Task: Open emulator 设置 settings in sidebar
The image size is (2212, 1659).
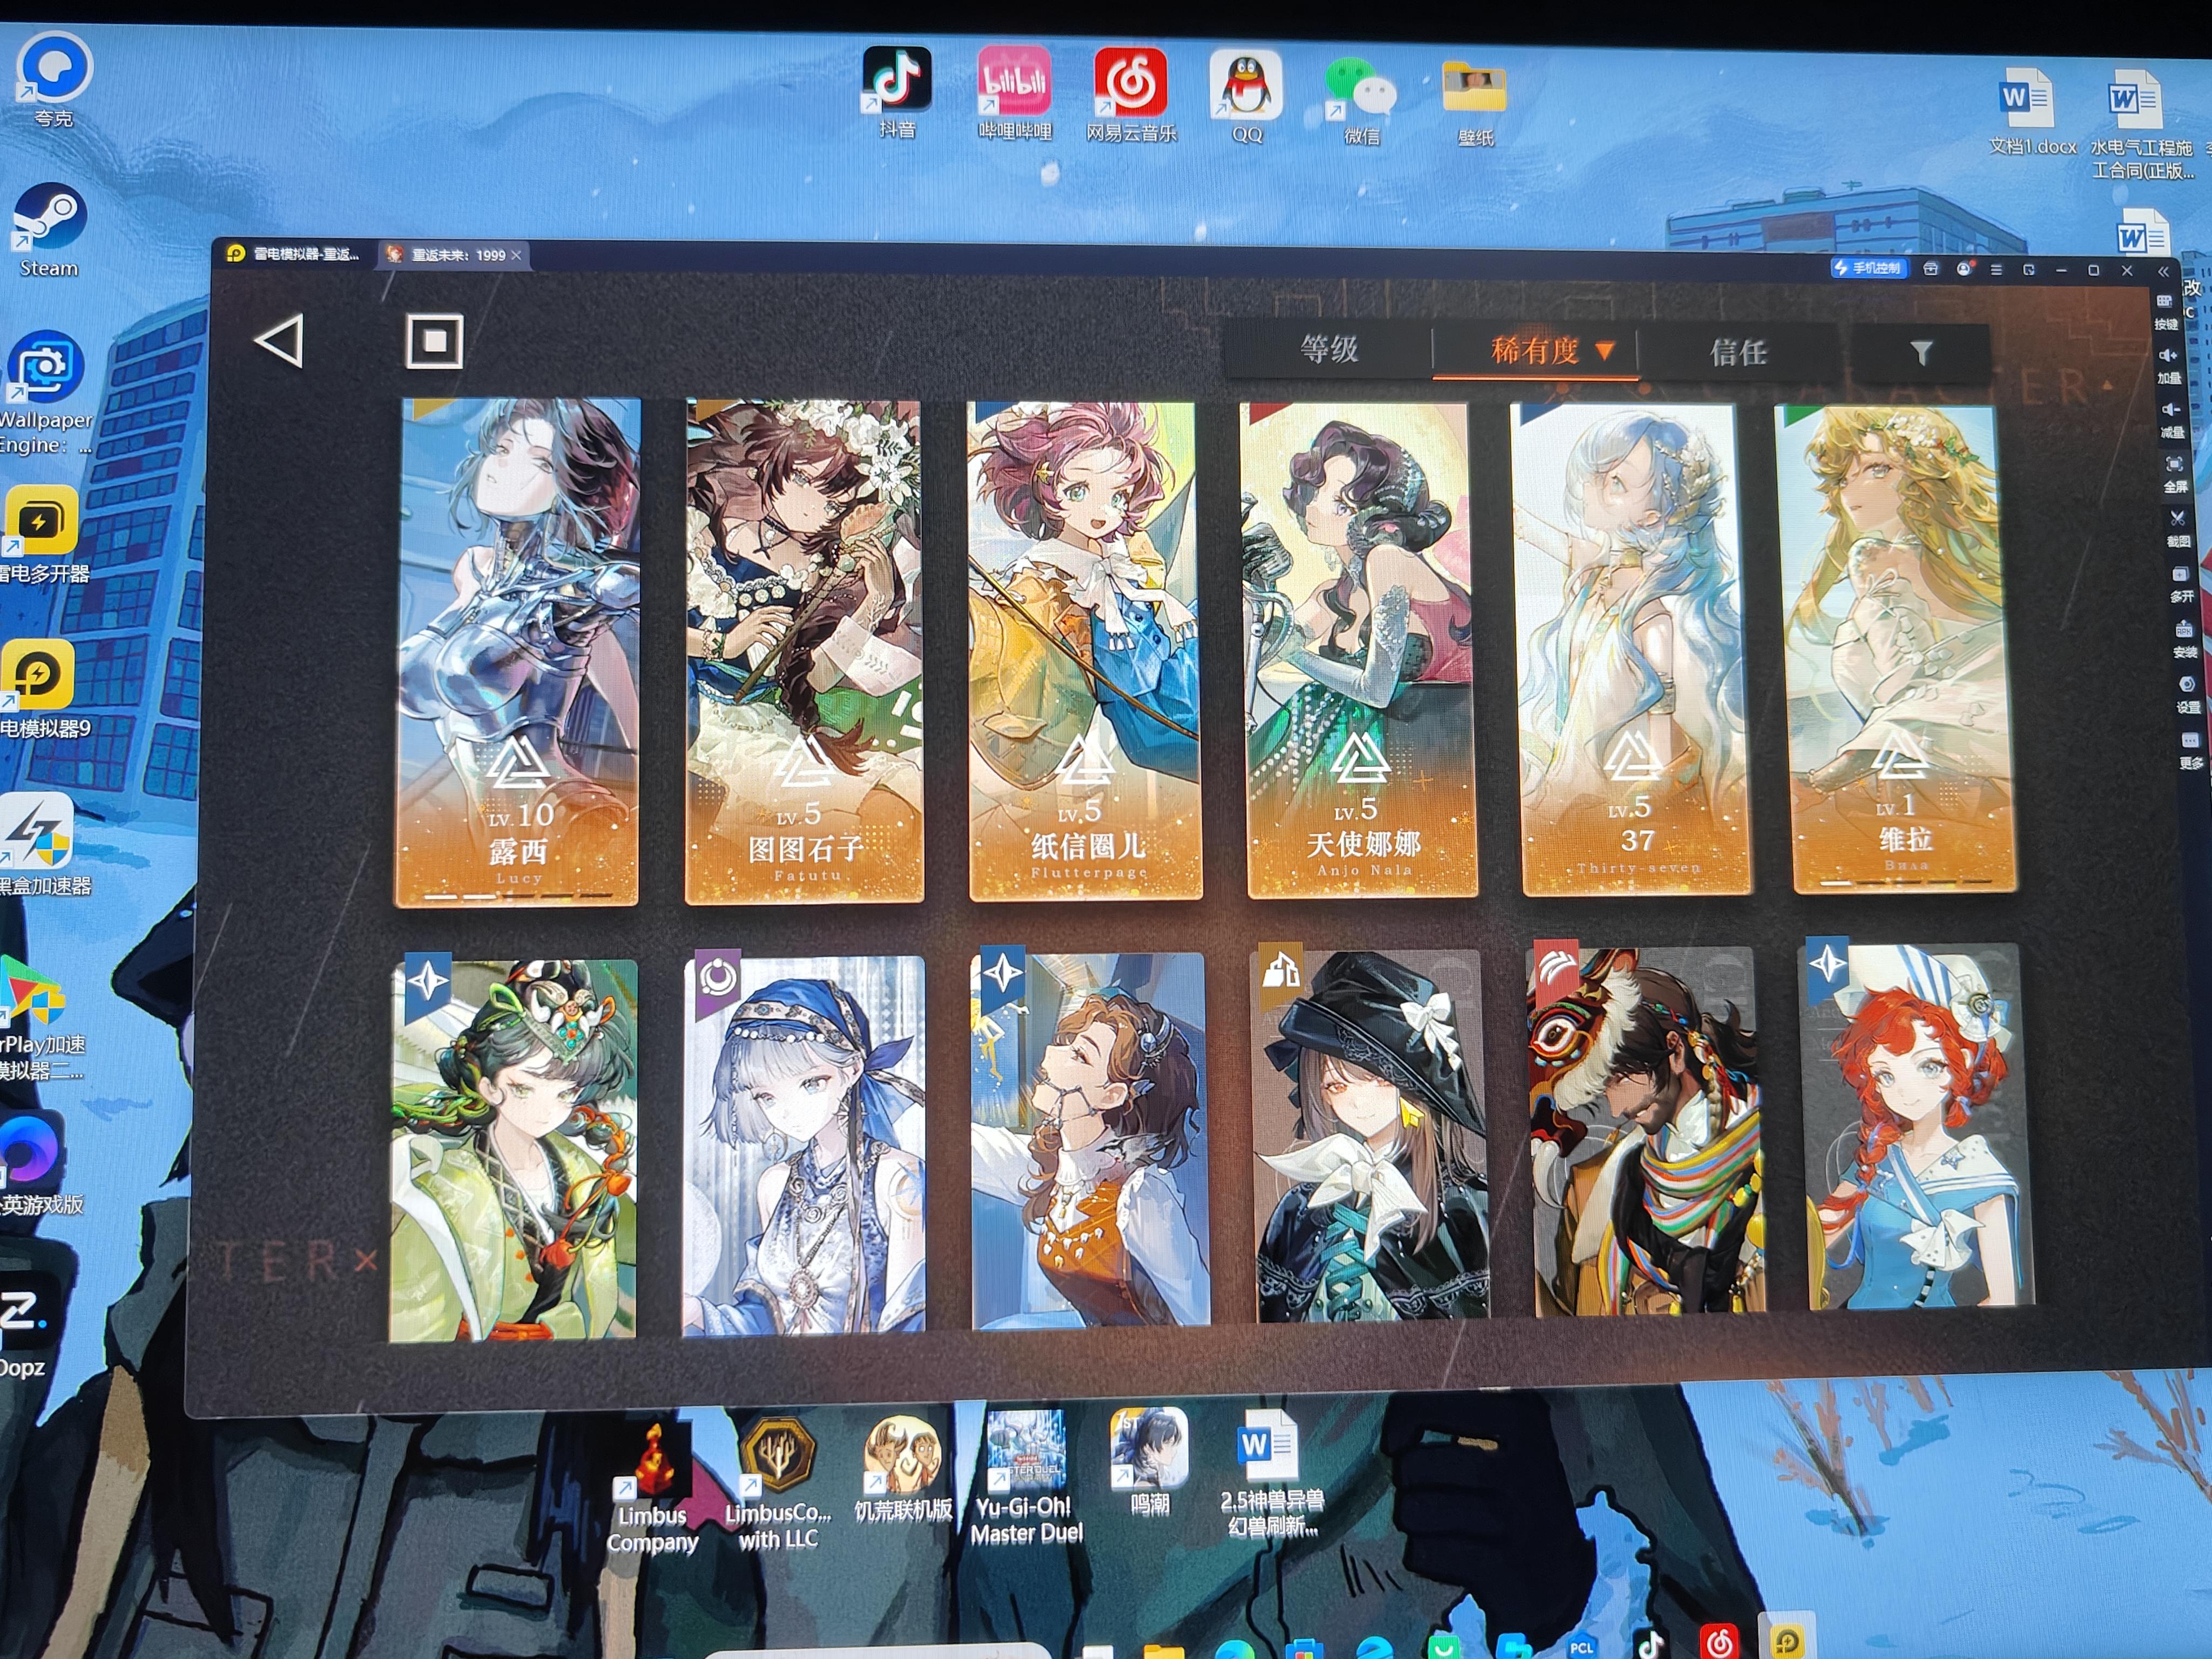Action: [2187, 694]
